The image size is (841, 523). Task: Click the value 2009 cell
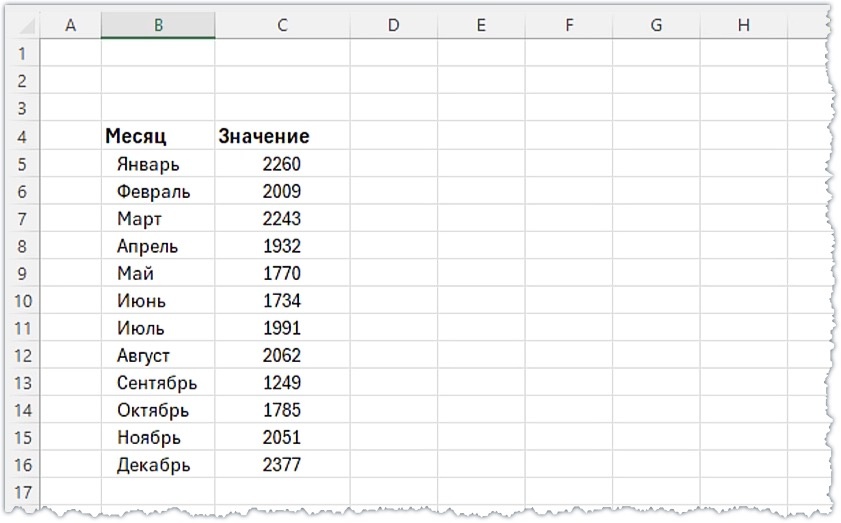click(x=283, y=190)
